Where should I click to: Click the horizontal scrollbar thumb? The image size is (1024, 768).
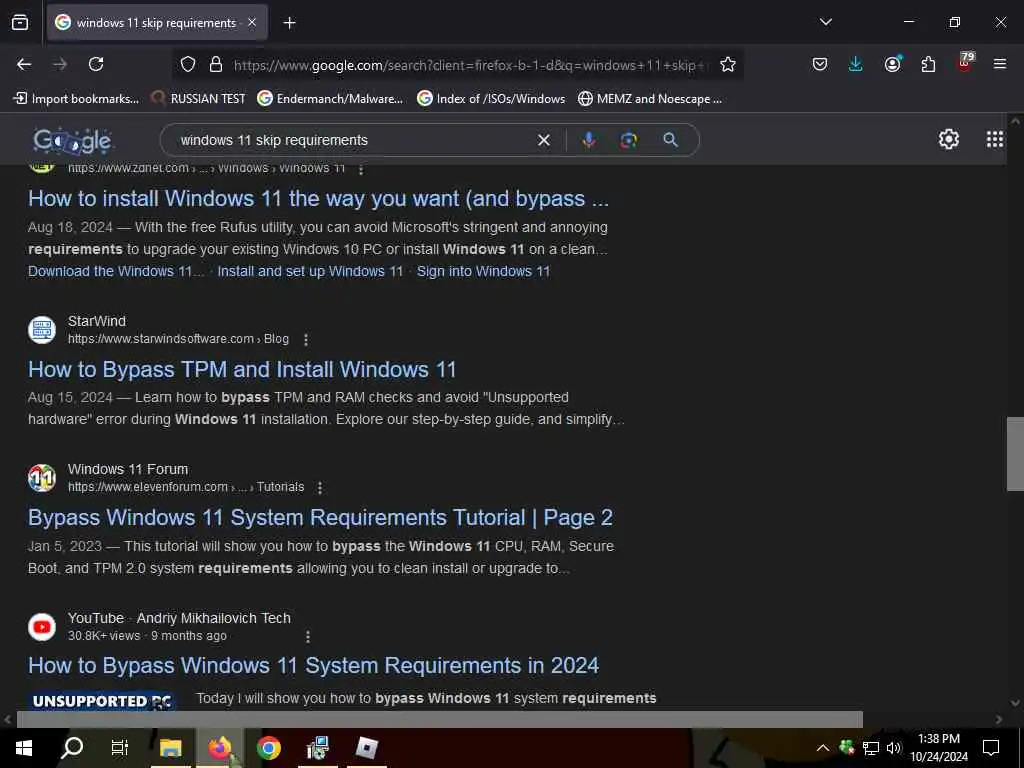point(440,719)
